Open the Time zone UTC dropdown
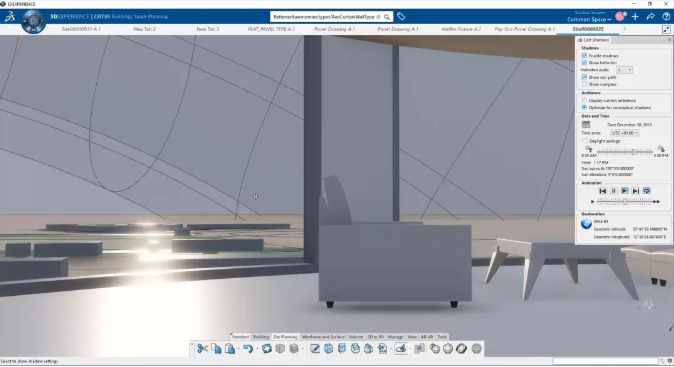Viewport: 674px width, 367px height. (625, 133)
